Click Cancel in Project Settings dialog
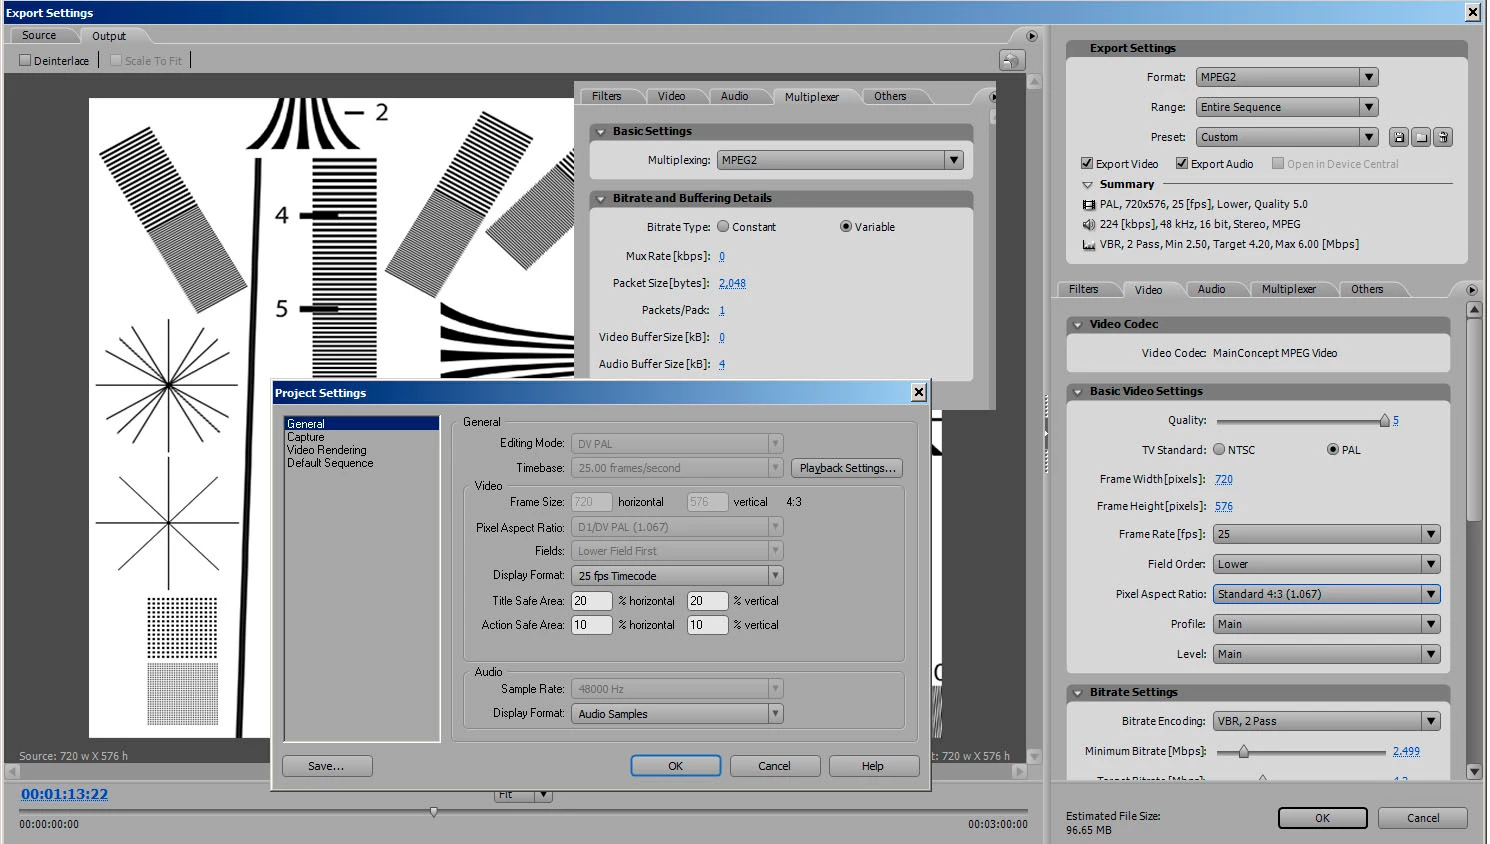The width and height of the screenshot is (1490, 844). [x=774, y=766]
